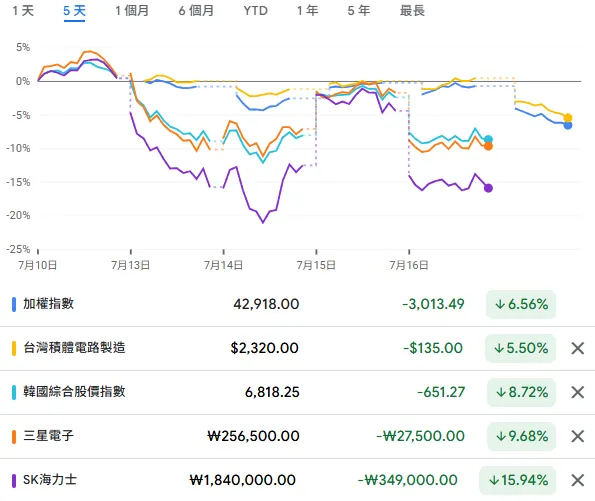The height and width of the screenshot is (501, 595).
Task: Remove 韓國綜合股價指數 from comparison
Action: (x=578, y=392)
